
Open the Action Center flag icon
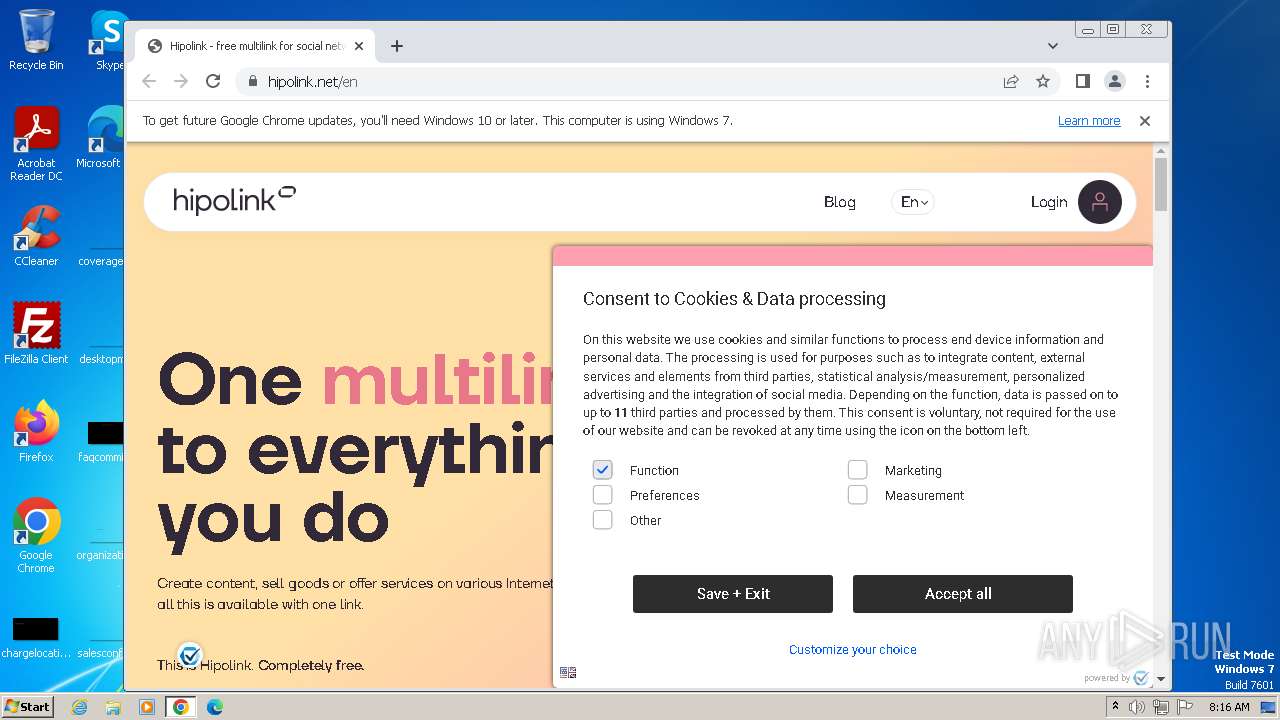(1184, 707)
